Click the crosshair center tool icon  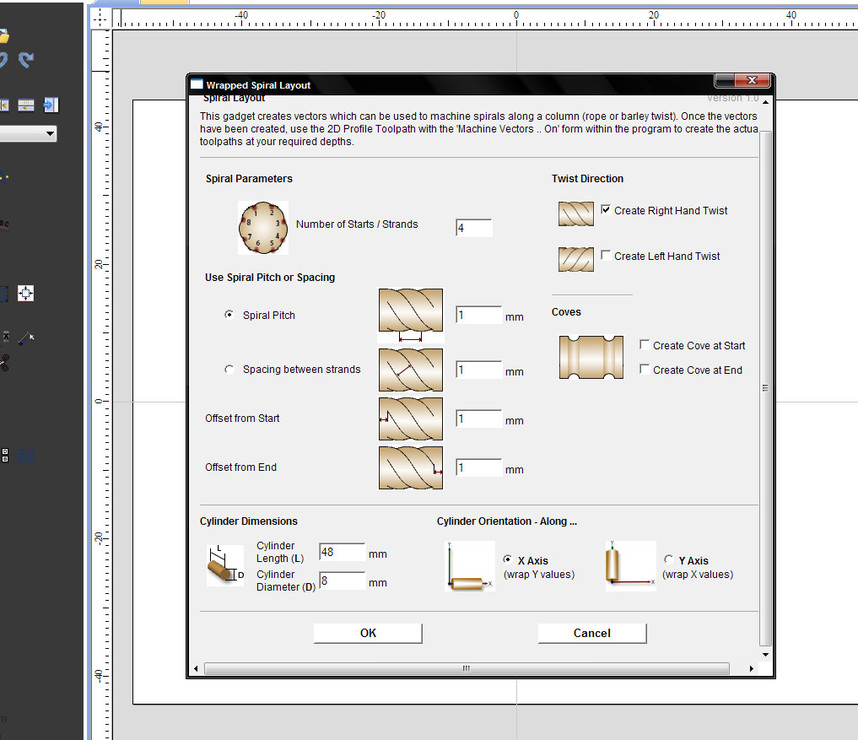pyautogui.click(x=26, y=293)
